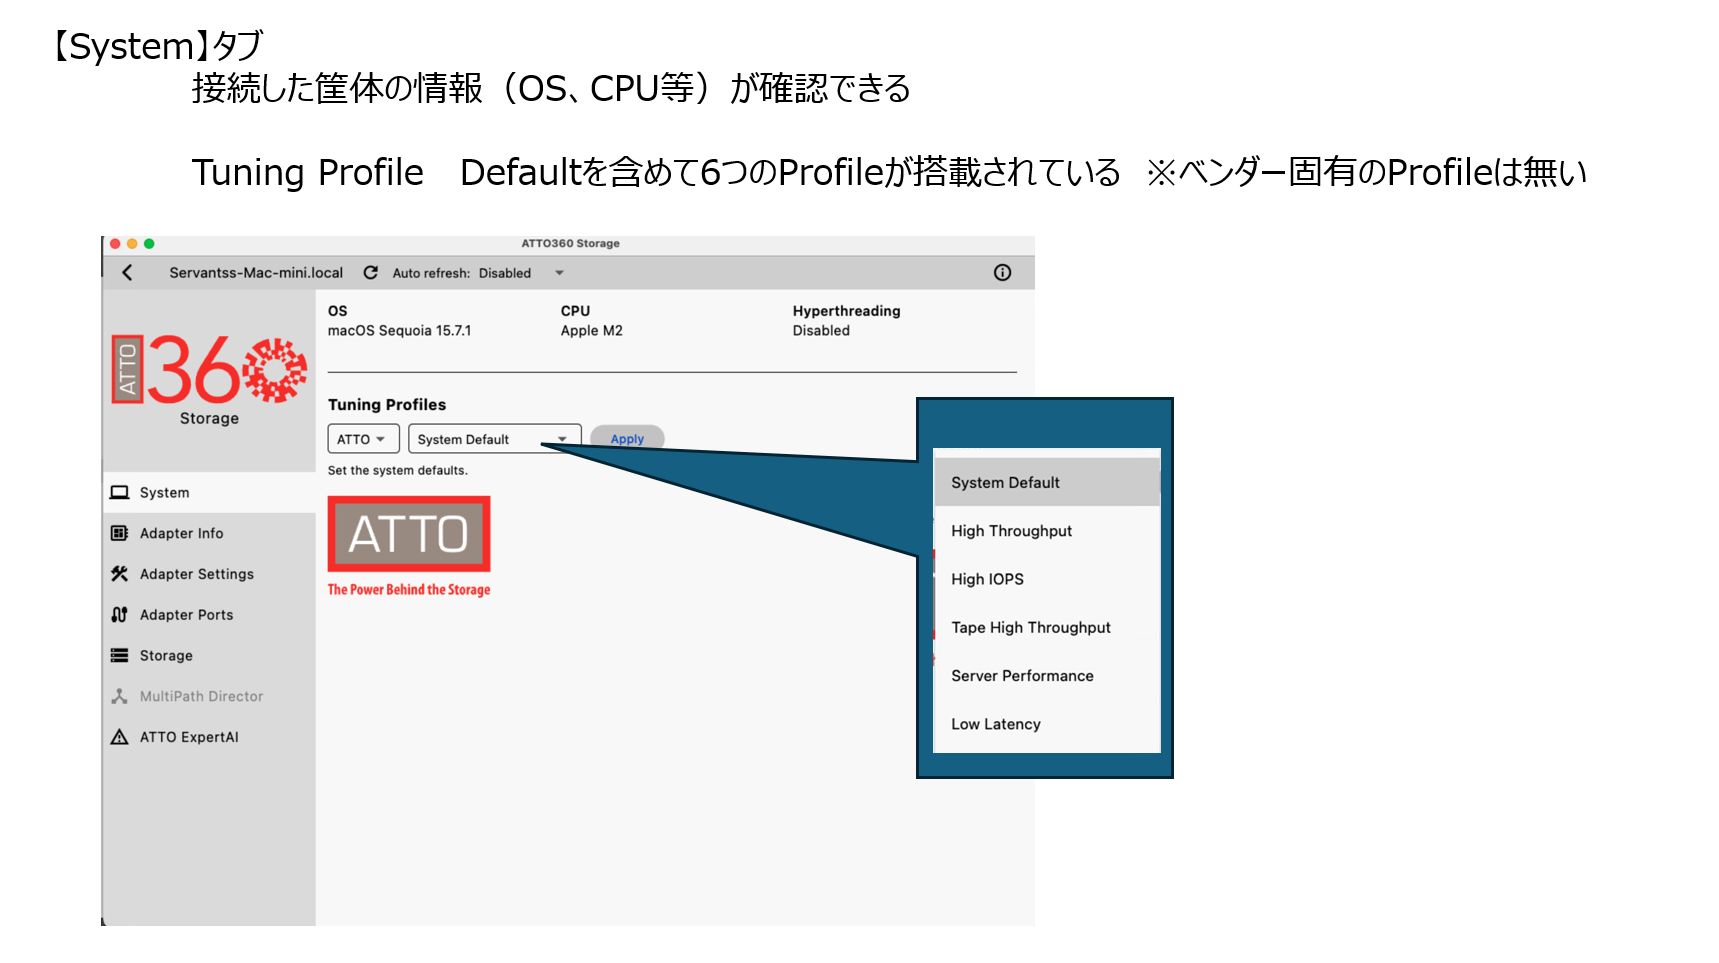This screenshot has height=963, width=1719.
Task: Open the info circle icon
Action: point(1002,273)
